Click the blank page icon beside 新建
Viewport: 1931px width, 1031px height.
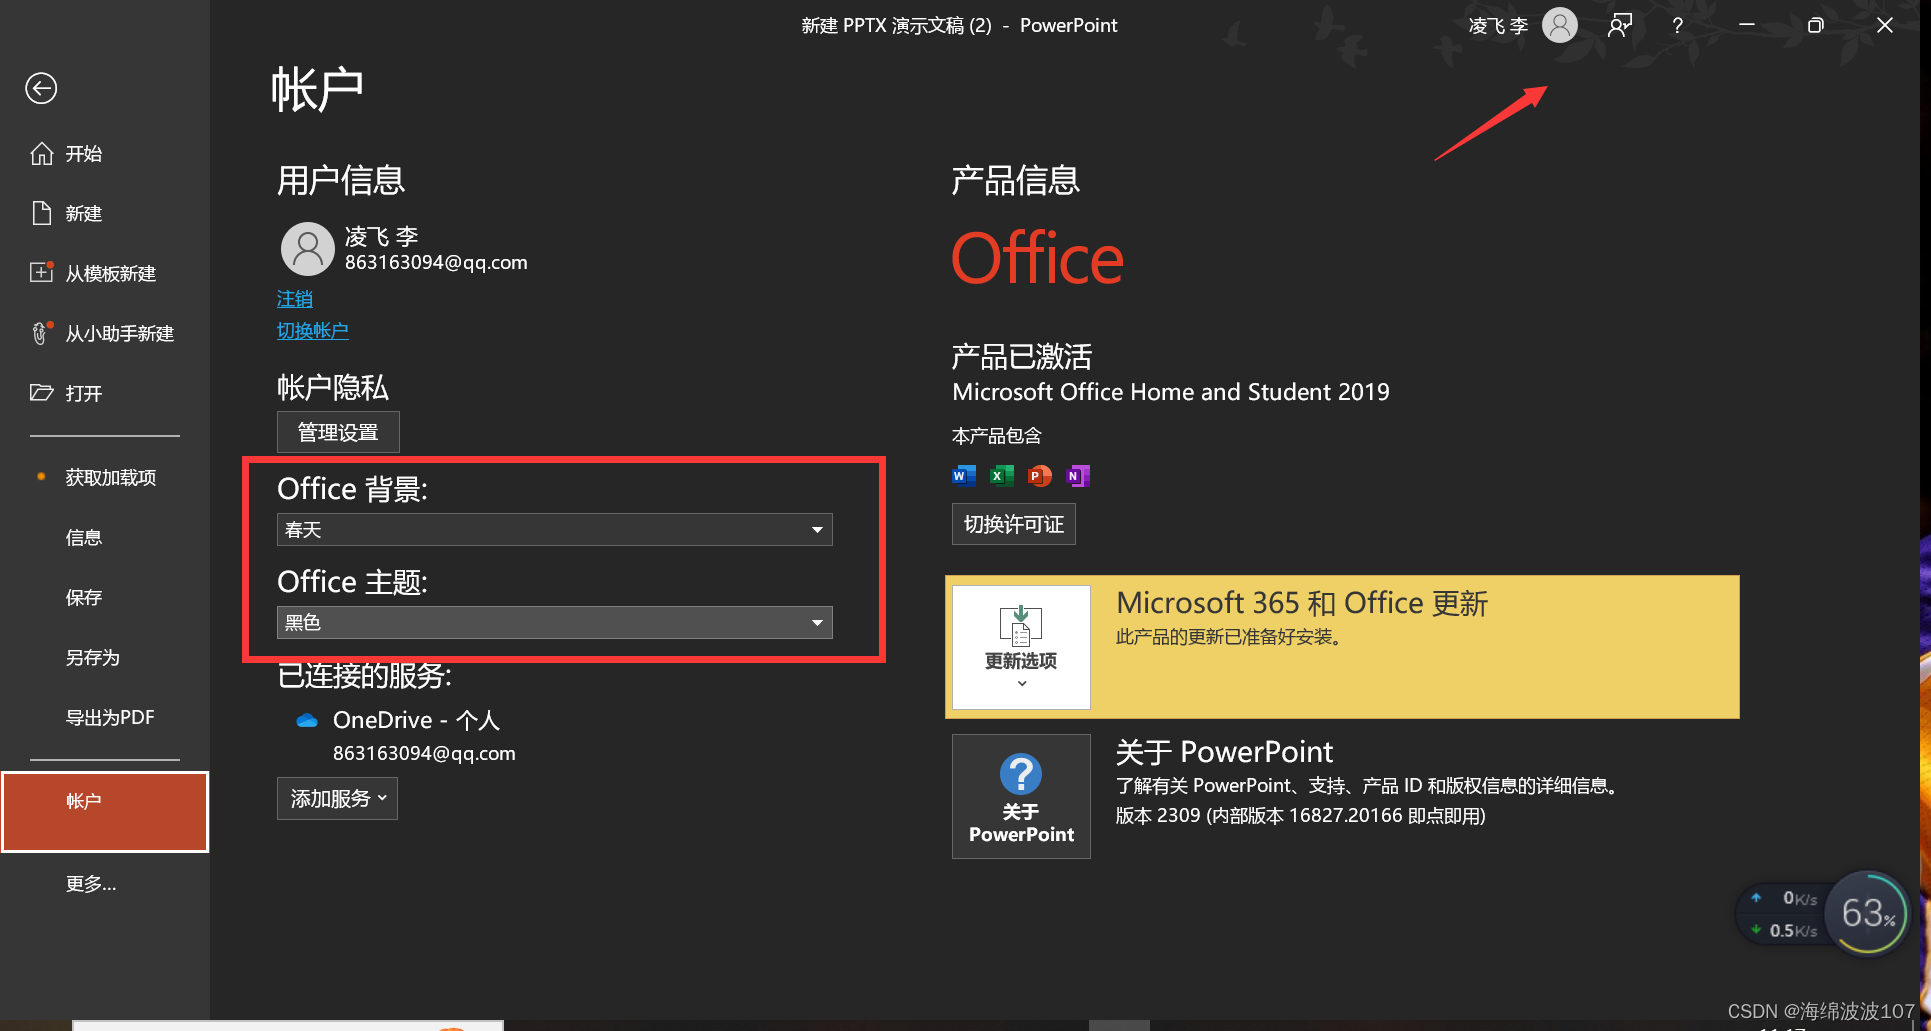pos(41,213)
